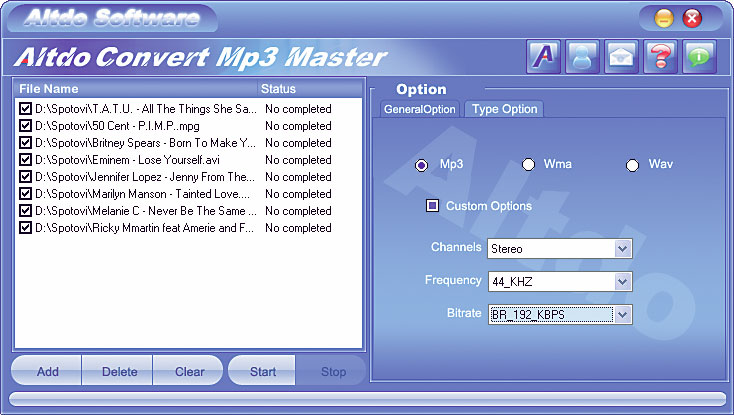This screenshot has width=734, height=415.
Task: Open the Bitrate dropdown arrow
Action: (x=622, y=314)
